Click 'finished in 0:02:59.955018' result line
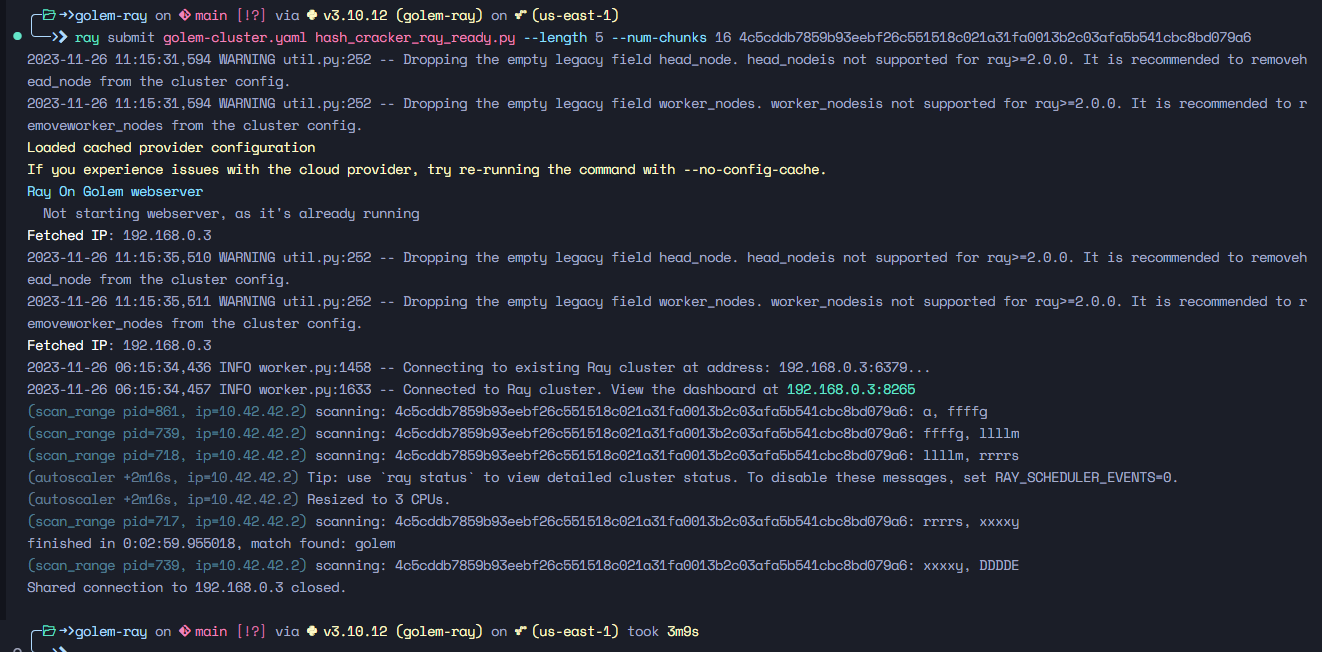The image size is (1322, 652). [131, 544]
